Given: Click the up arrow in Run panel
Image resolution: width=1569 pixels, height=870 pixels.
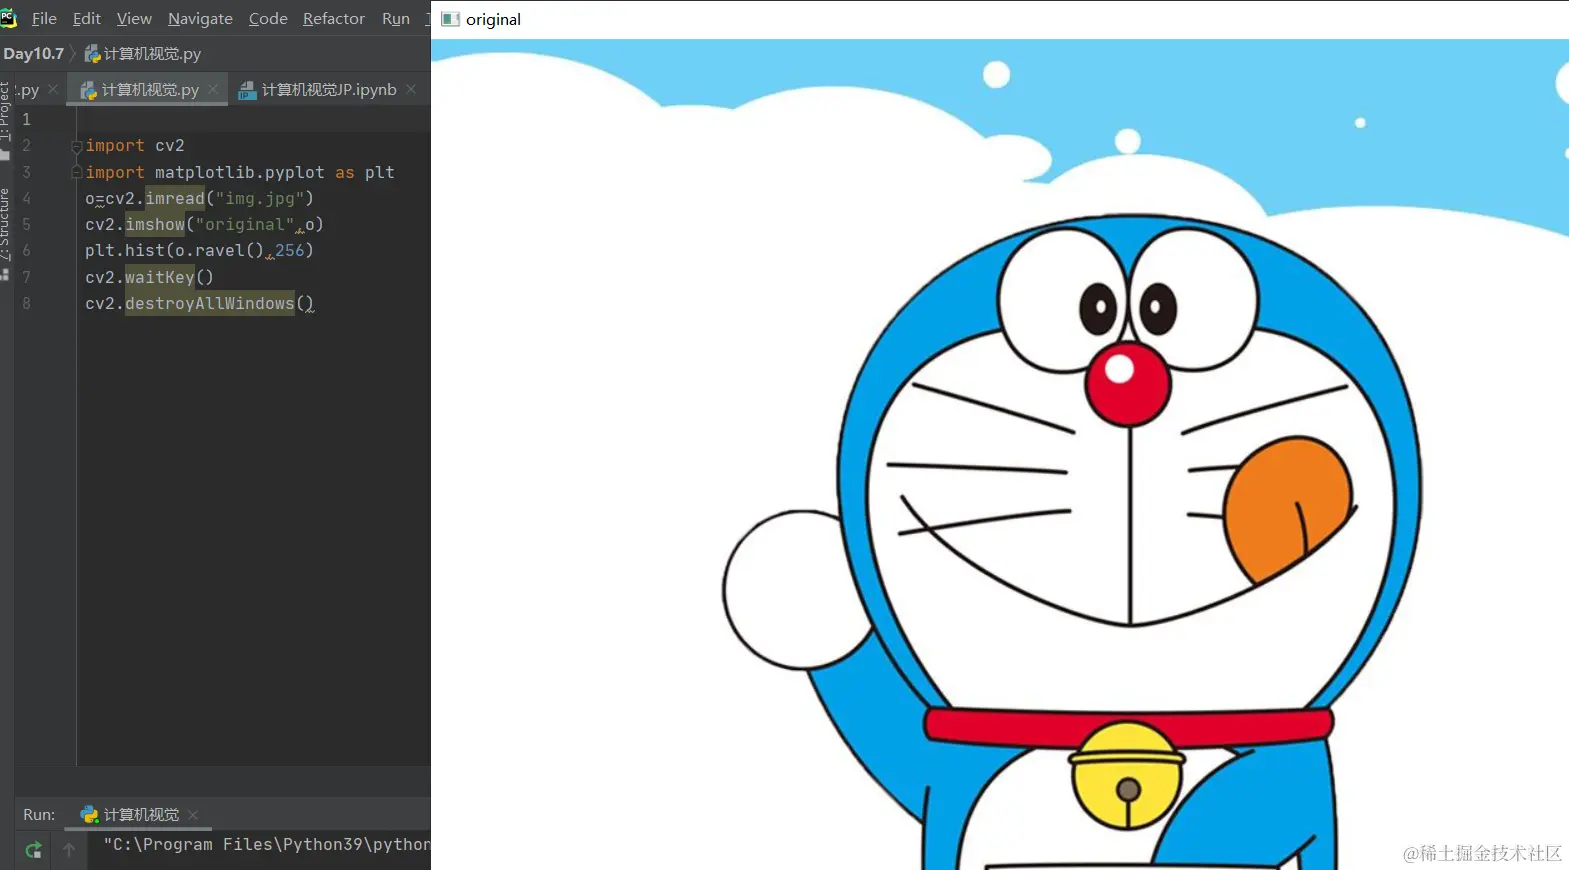Looking at the screenshot, I should coord(69,850).
